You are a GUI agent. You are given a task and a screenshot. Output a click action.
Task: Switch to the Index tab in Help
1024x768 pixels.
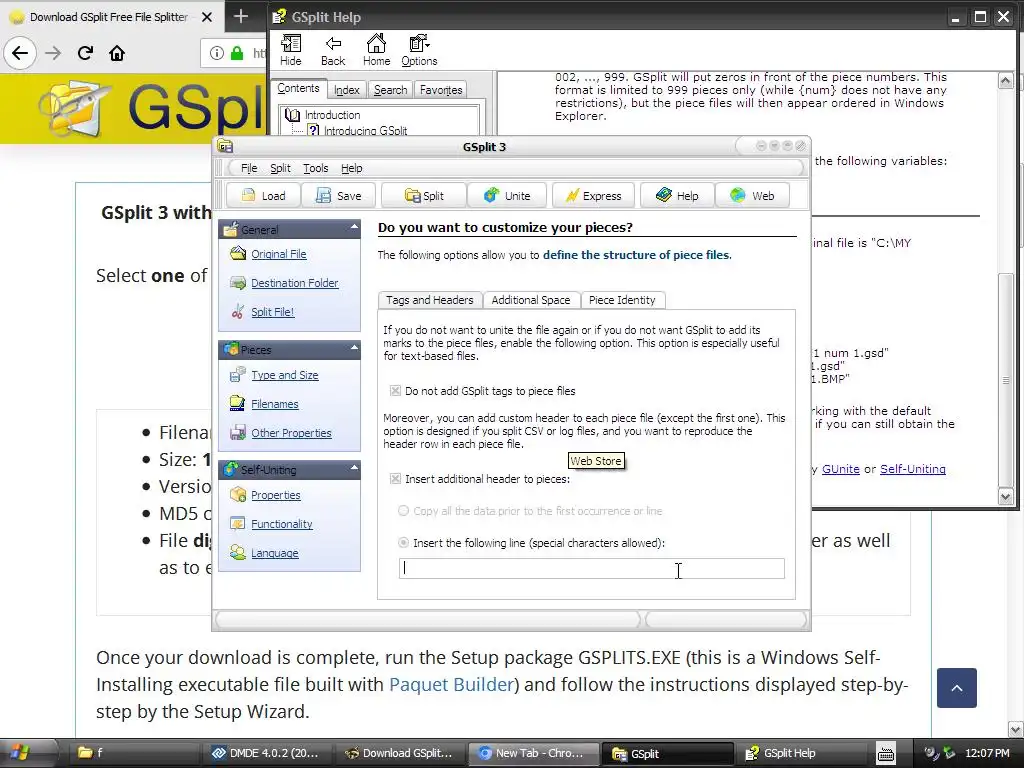(x=347, y=90)
